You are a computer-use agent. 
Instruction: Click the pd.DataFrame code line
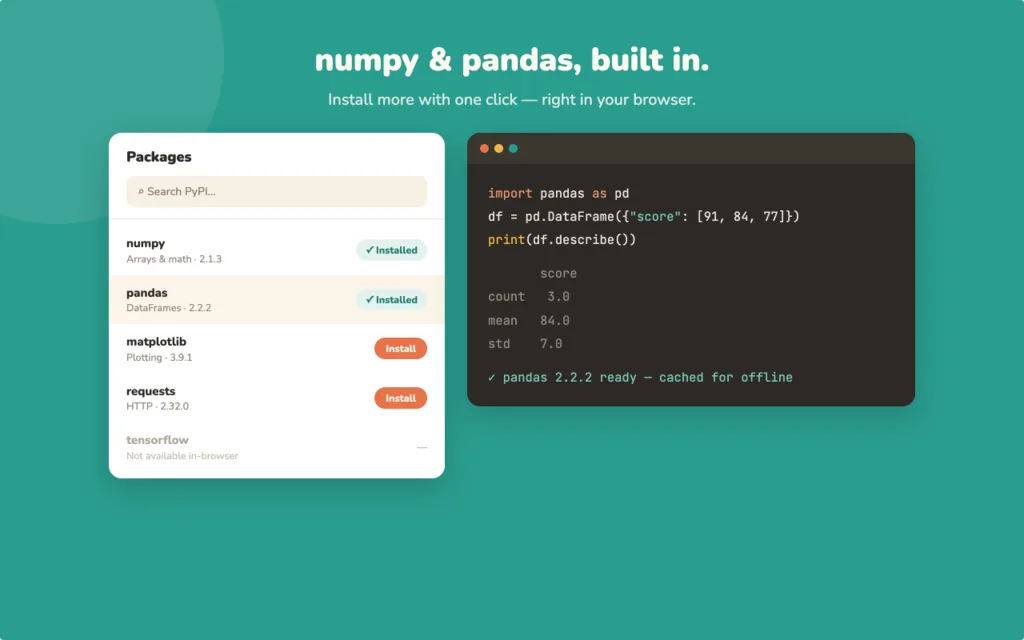(644, 217)
